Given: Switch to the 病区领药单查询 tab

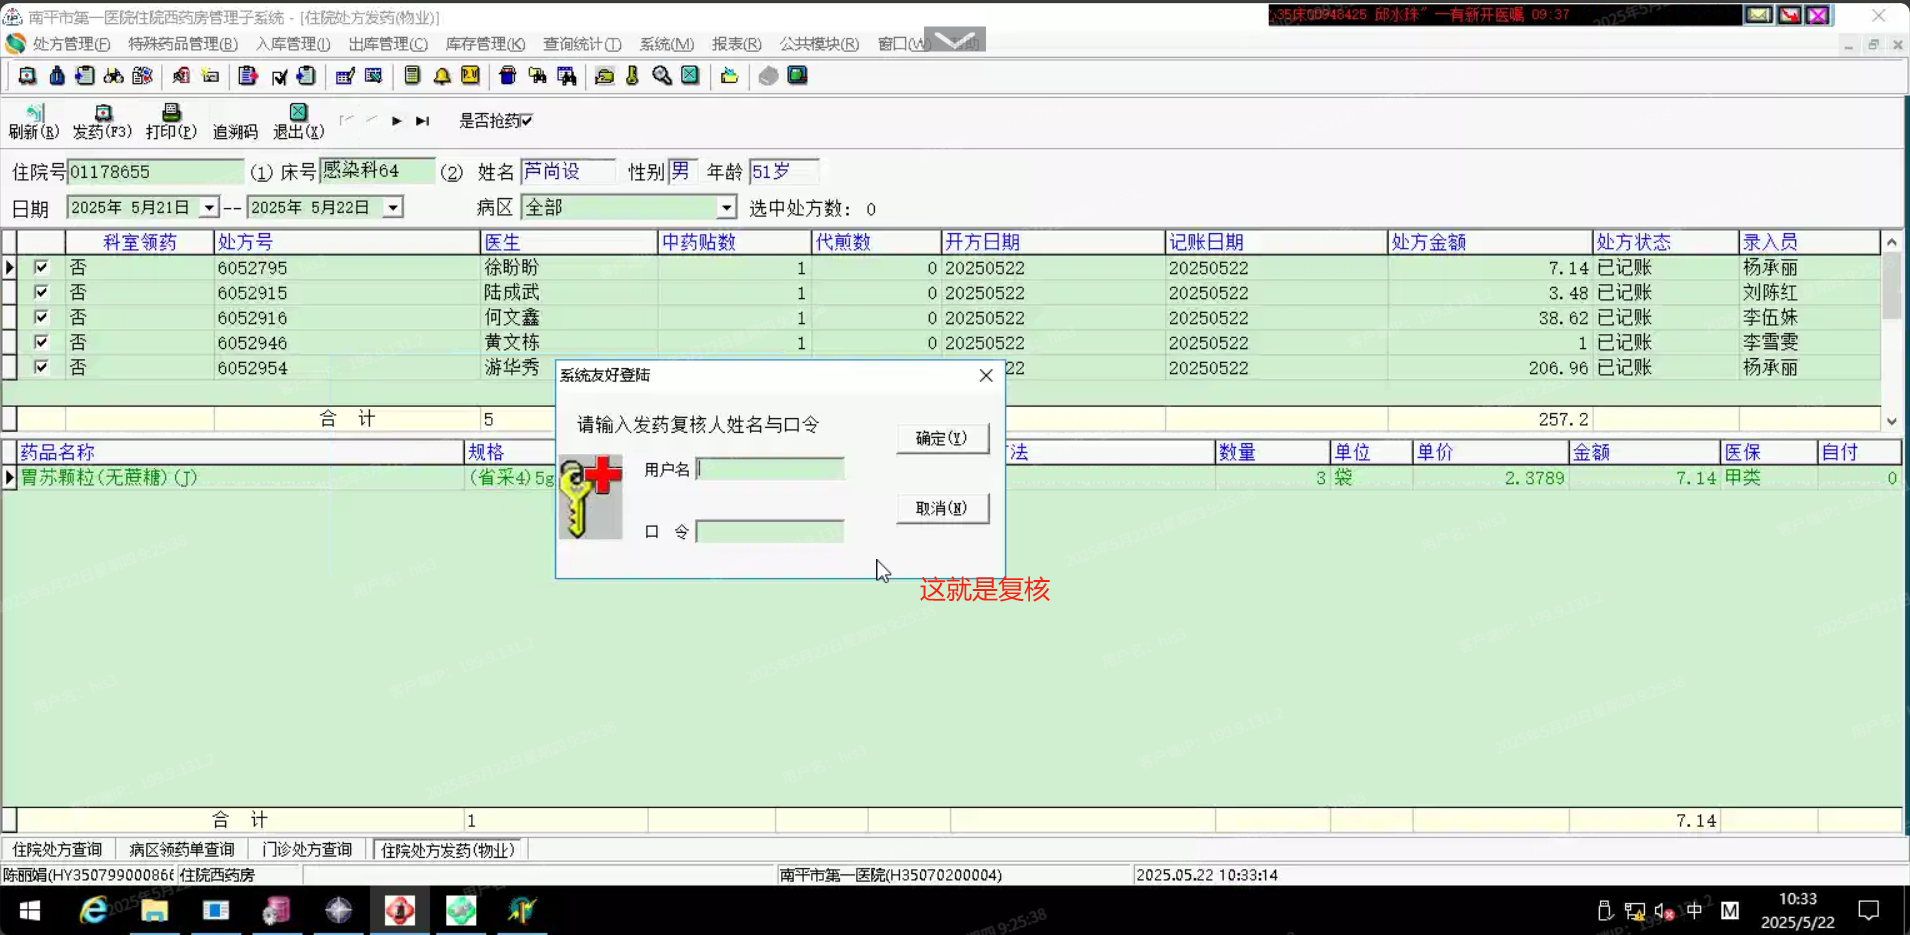Looking at the screenshot, I should tap(182, 850).
